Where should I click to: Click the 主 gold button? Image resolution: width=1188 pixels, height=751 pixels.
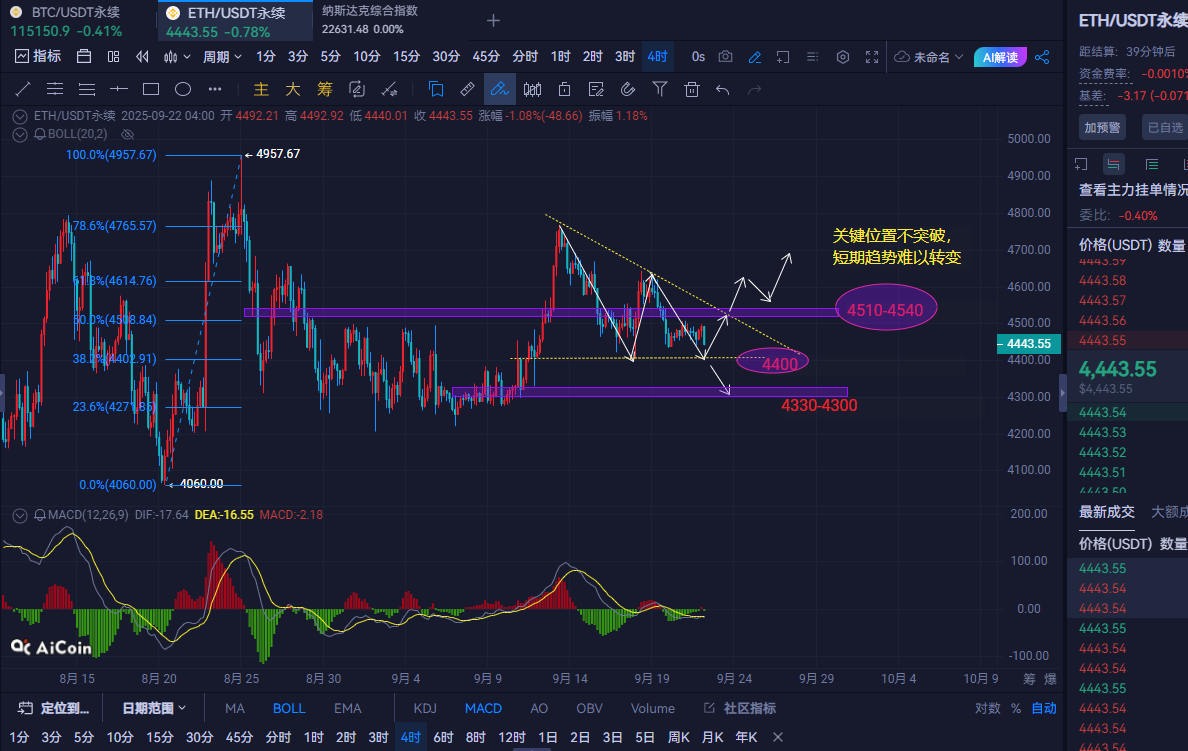261,89
